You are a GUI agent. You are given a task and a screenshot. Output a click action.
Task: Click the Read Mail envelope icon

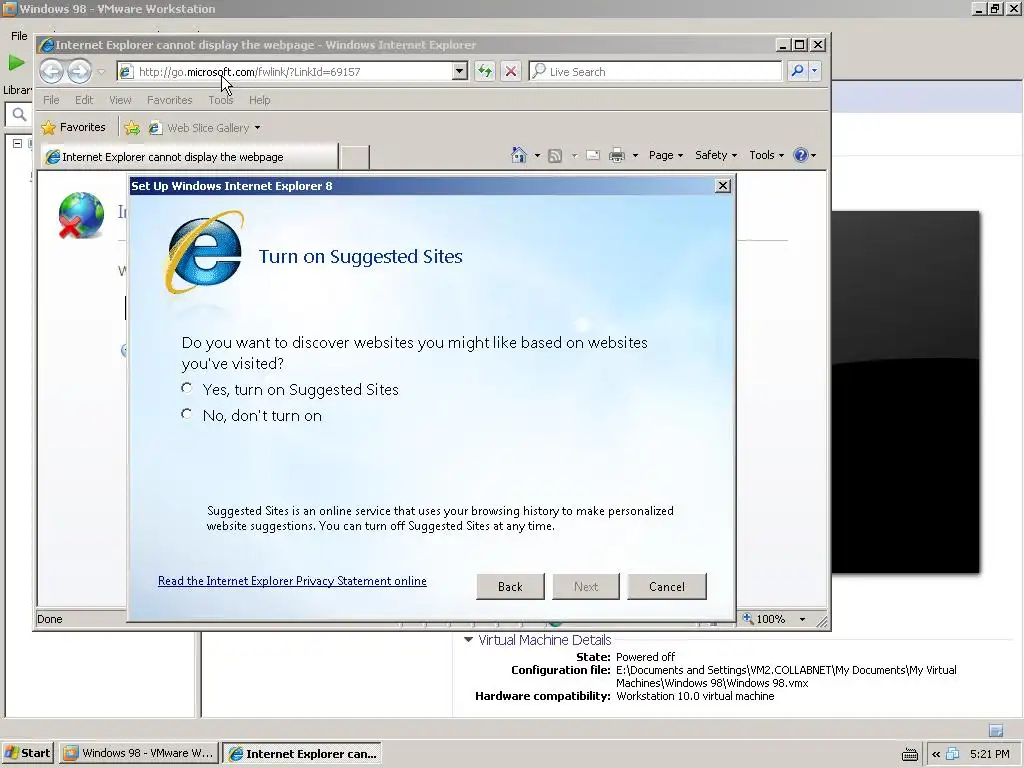pos(592,155)
